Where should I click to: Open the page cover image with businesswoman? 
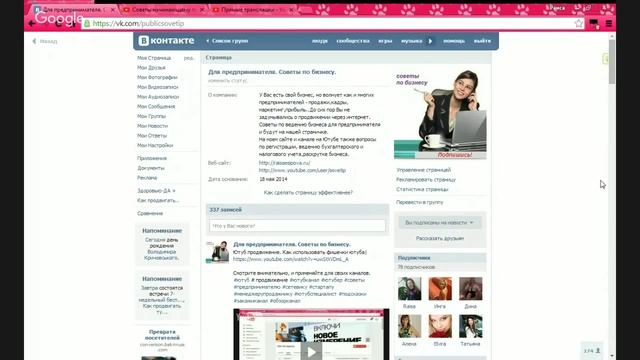(x=440, y=114)
